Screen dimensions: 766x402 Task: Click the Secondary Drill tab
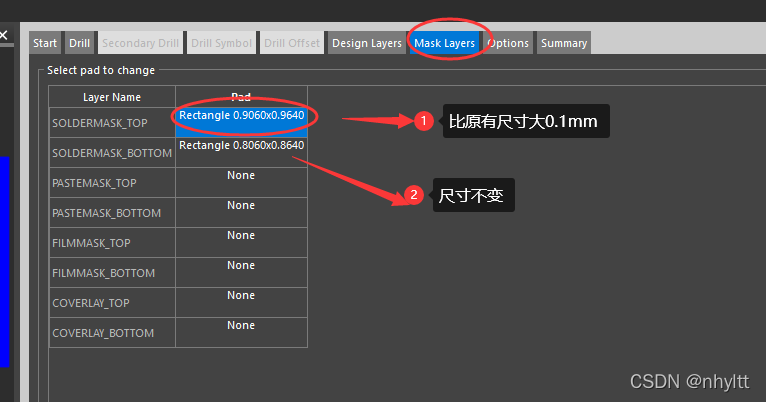pyautogui.click(x=140, y=43)
